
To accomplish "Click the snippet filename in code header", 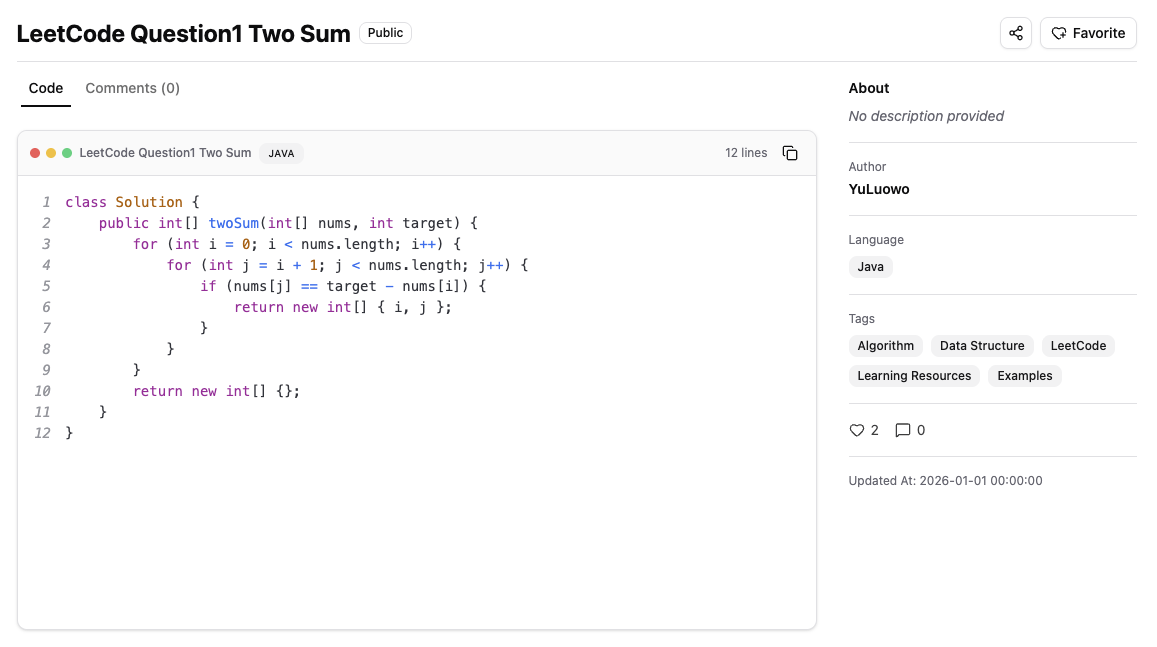I will click(165, 153).
